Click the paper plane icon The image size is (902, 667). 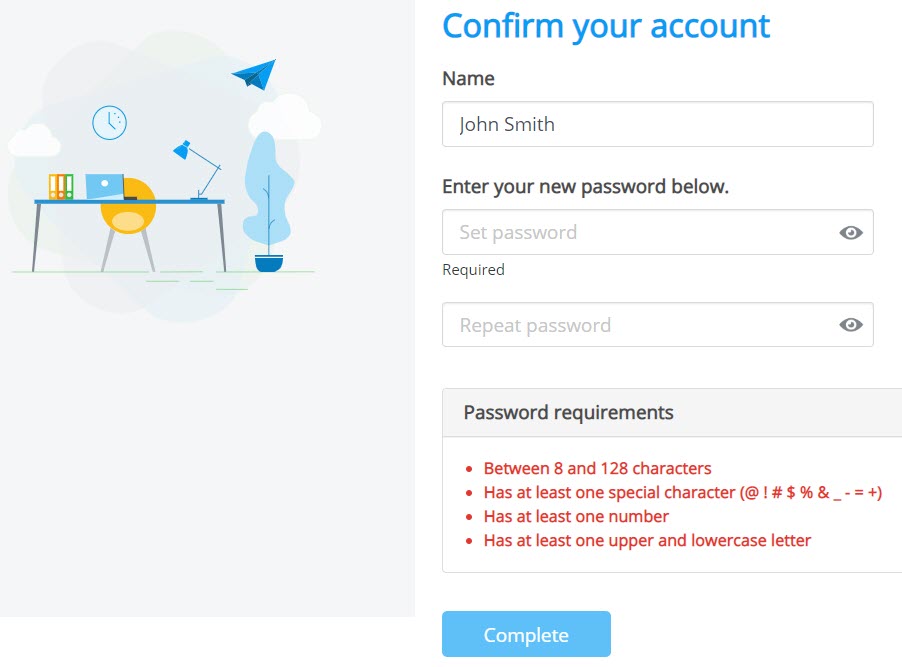(255, 74)
